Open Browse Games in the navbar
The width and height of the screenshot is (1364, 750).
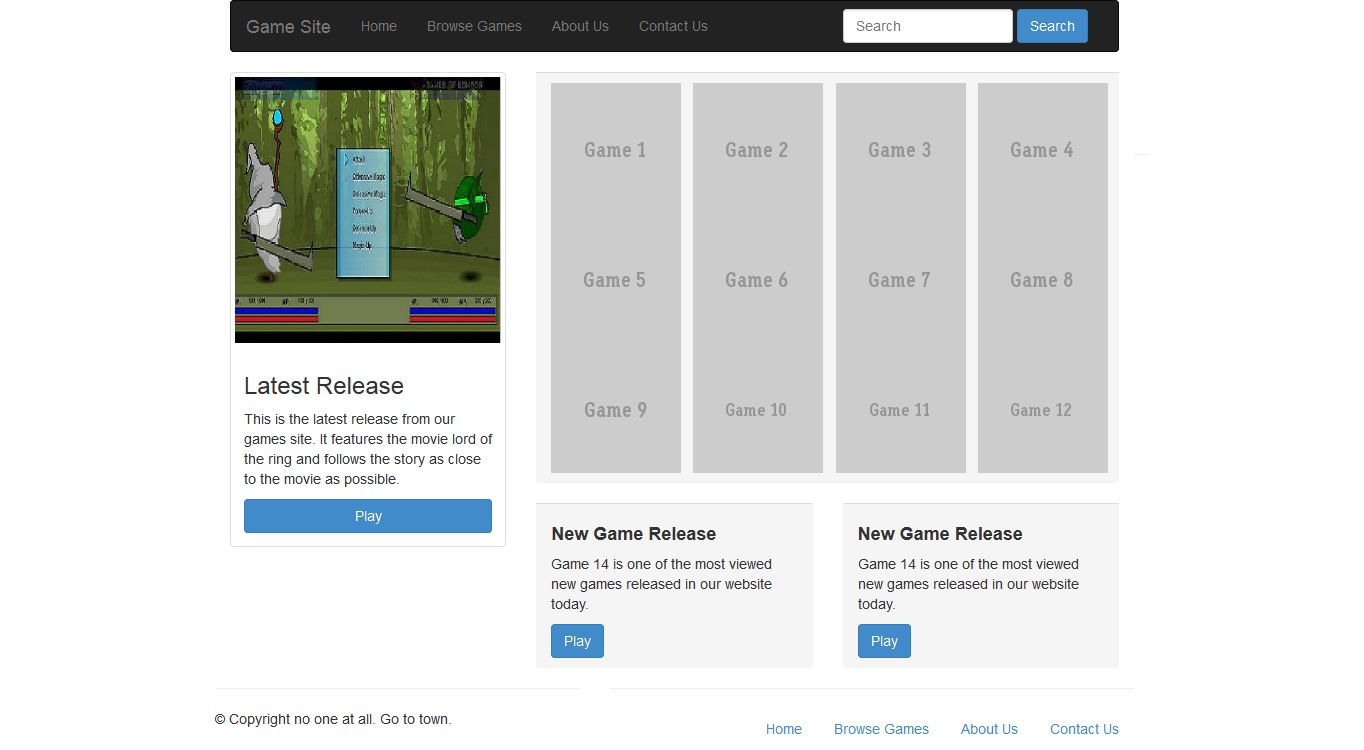click(x=474, y=26)
